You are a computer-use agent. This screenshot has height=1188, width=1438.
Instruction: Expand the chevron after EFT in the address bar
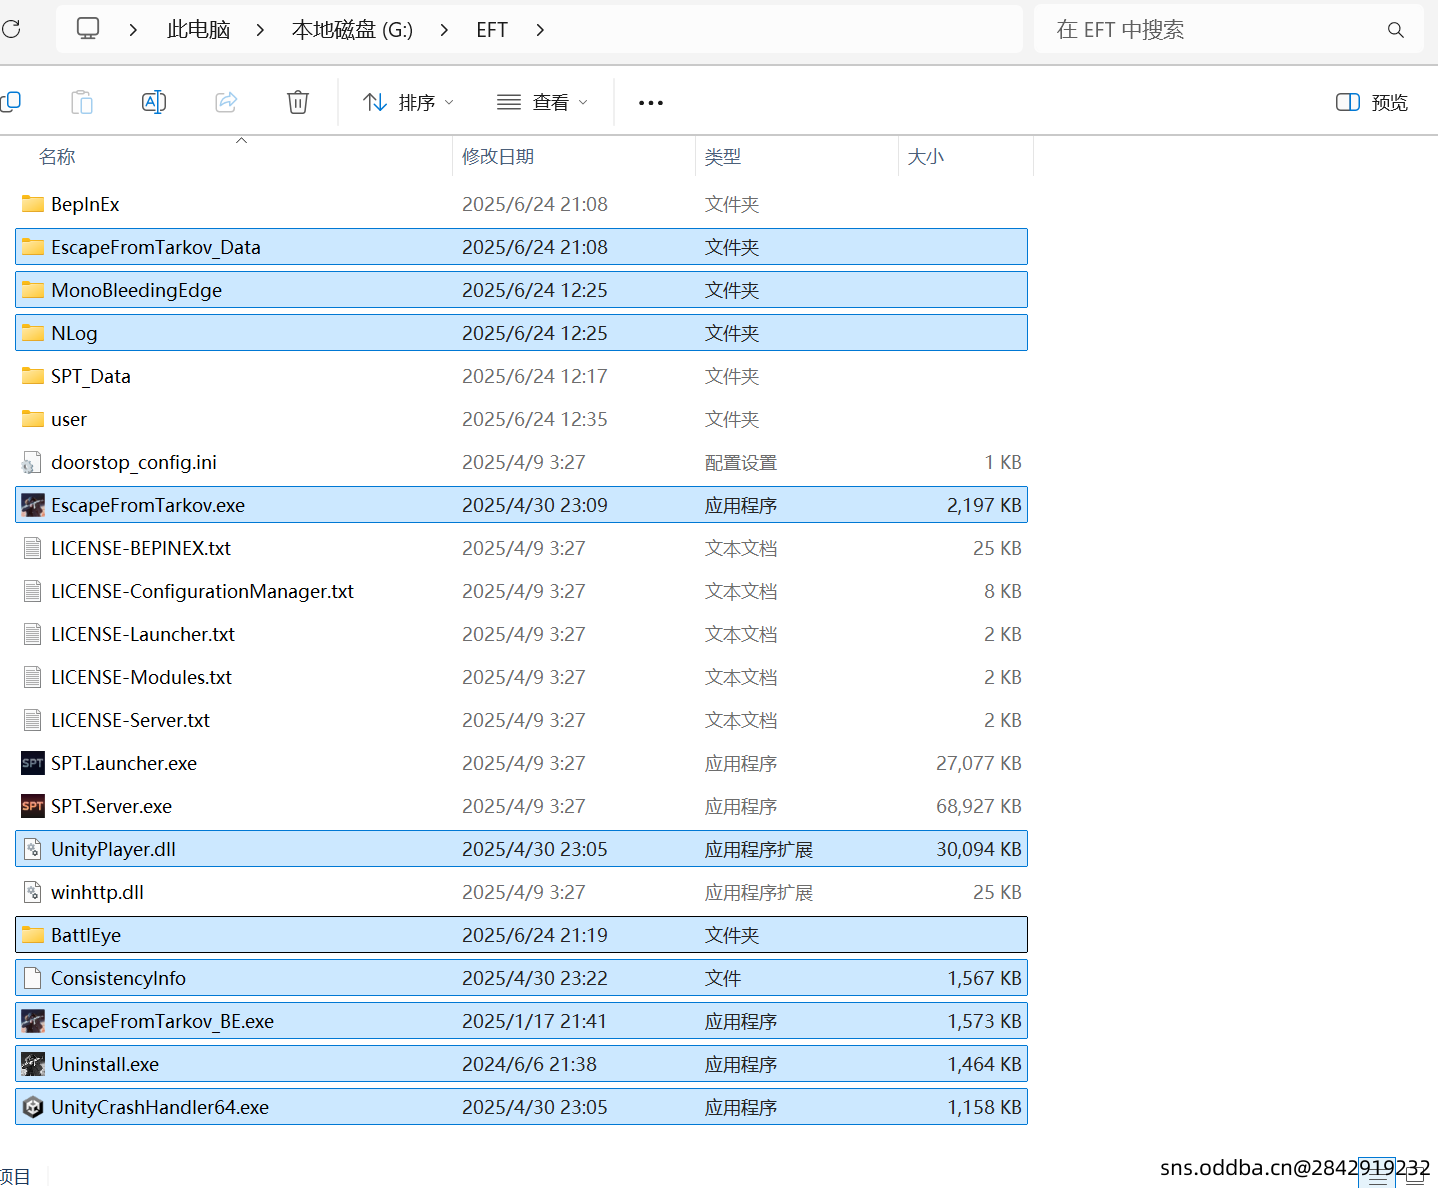[540, 30]
